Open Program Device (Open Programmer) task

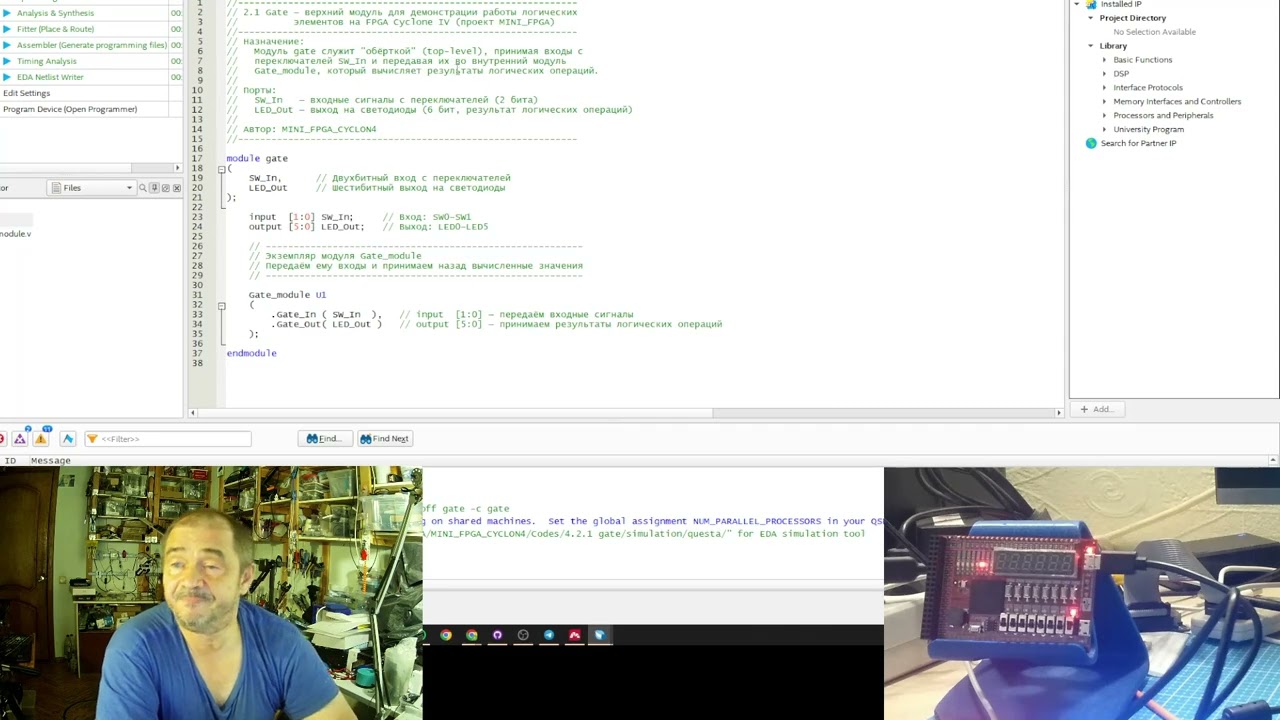pyautogui.click(x=70, y=109)
